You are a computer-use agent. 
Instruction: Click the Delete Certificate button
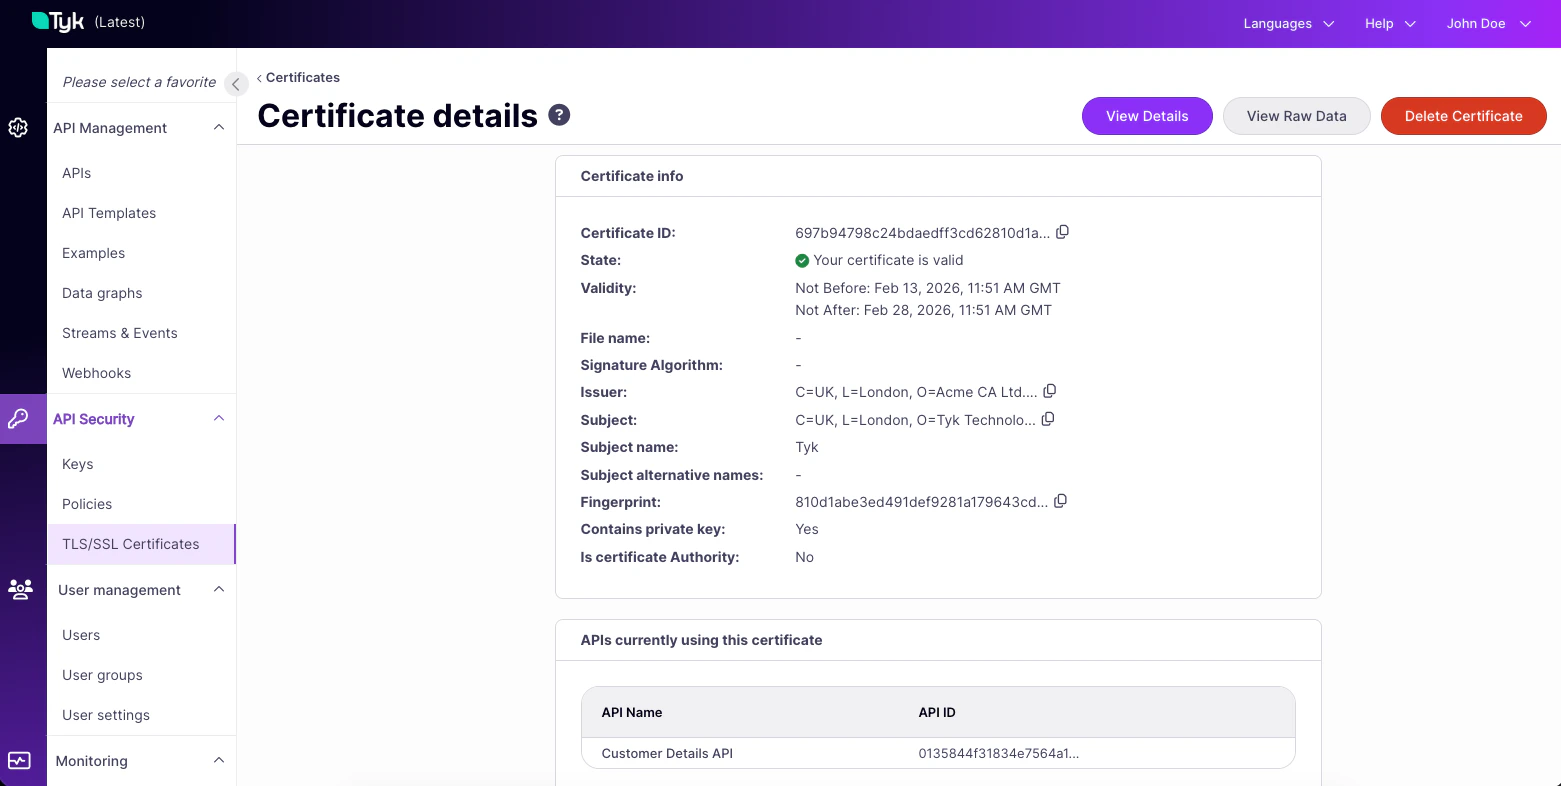(1463, 116)
